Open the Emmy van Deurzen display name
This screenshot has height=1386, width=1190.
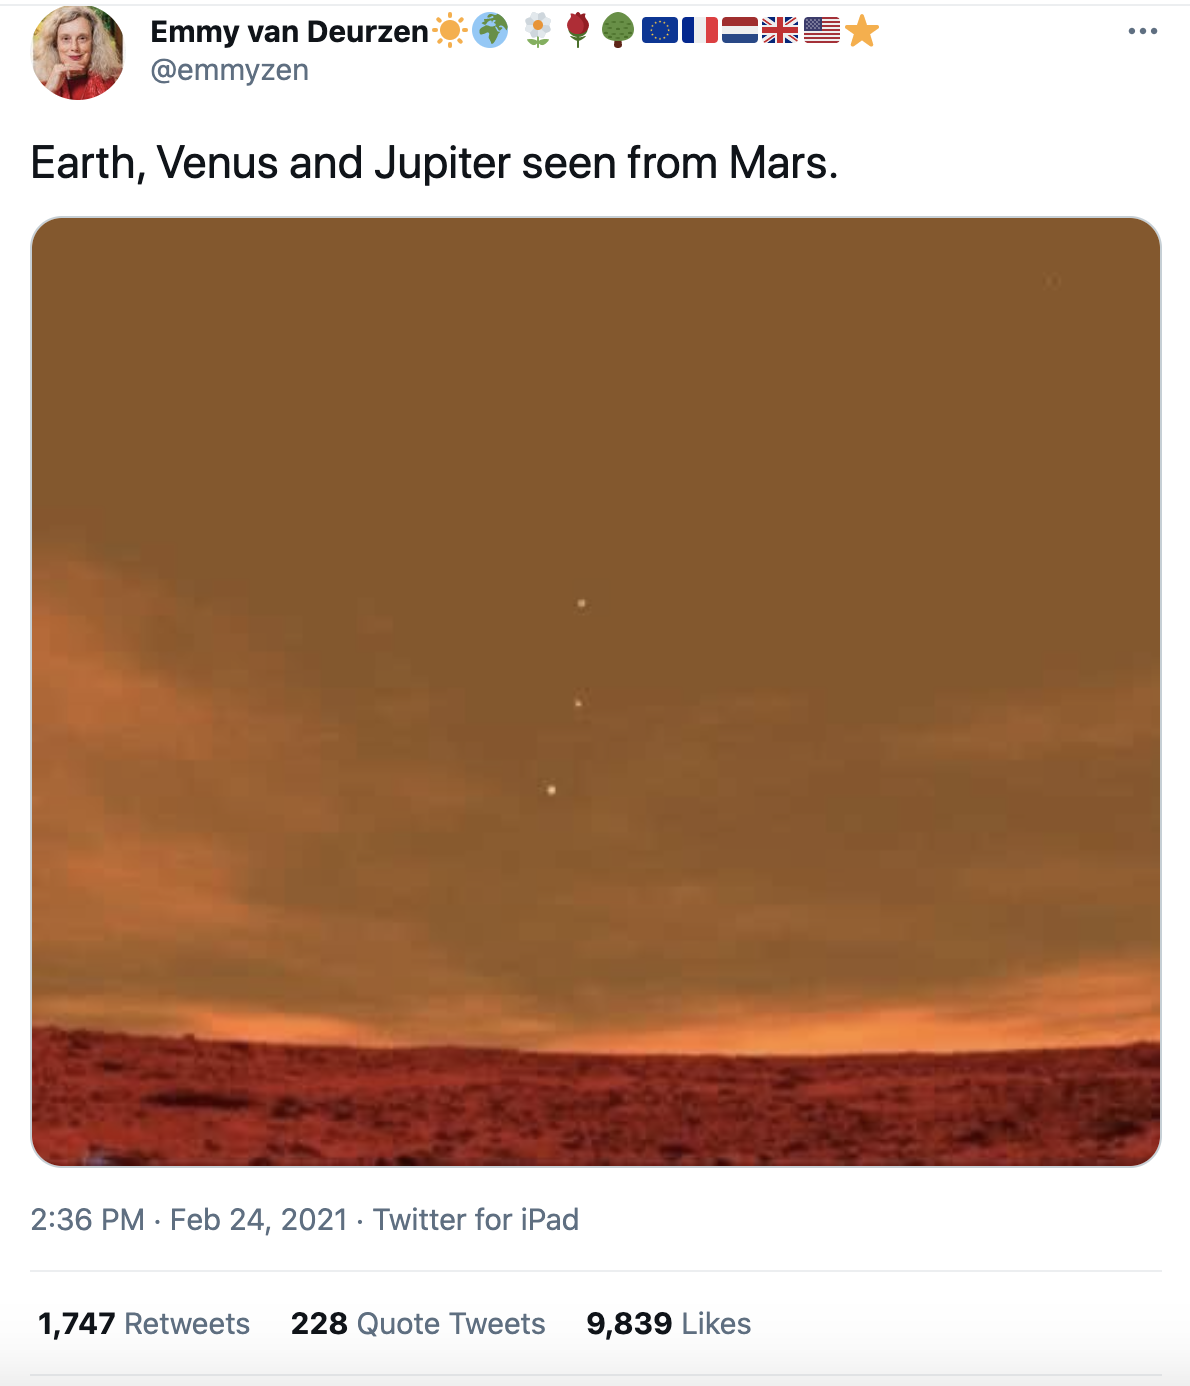(289, 32)
